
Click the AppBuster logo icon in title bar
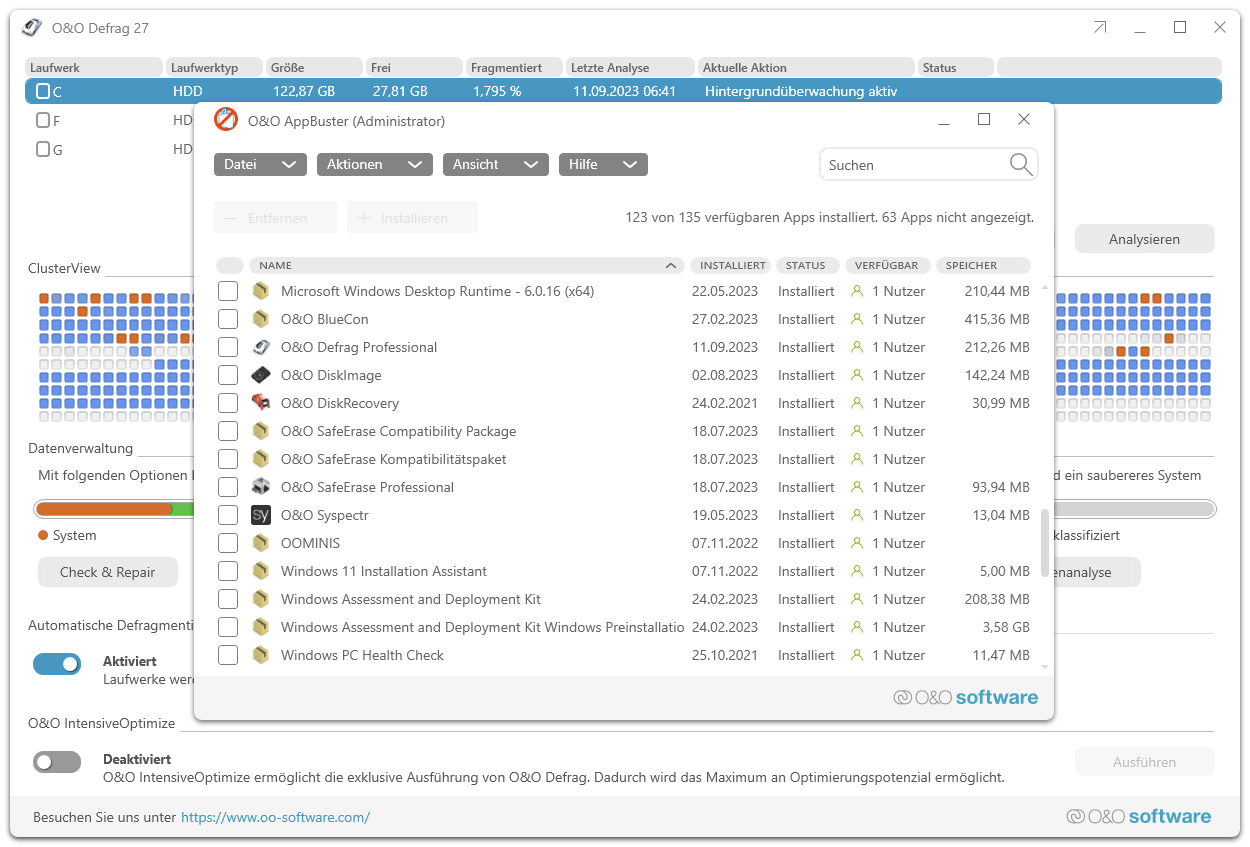(226, 120)
